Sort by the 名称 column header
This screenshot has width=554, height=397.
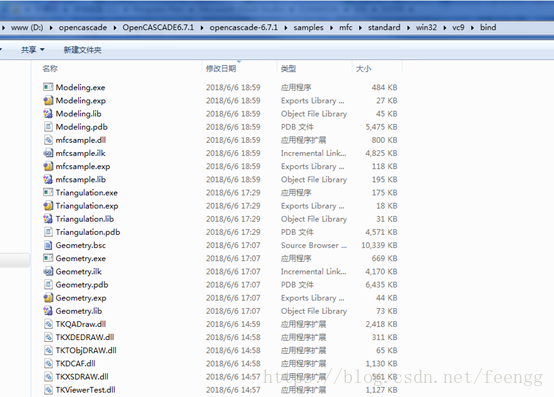(50, 69)
